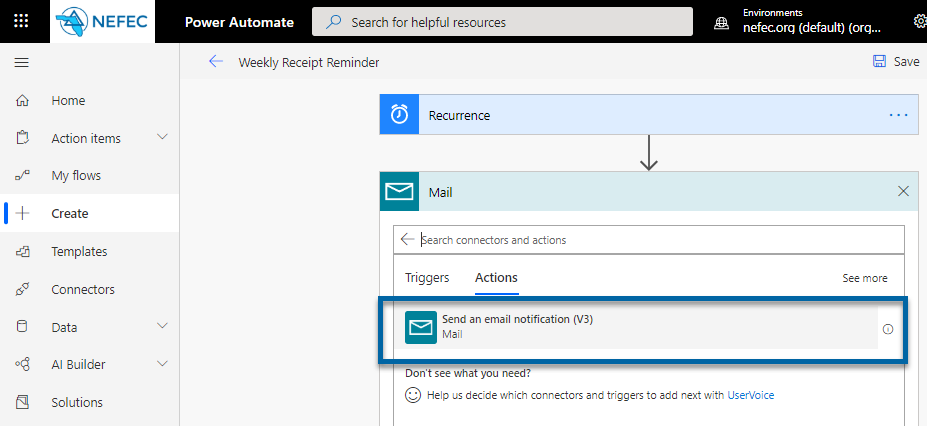Expand the AI Builder chevron

[163, 364]
